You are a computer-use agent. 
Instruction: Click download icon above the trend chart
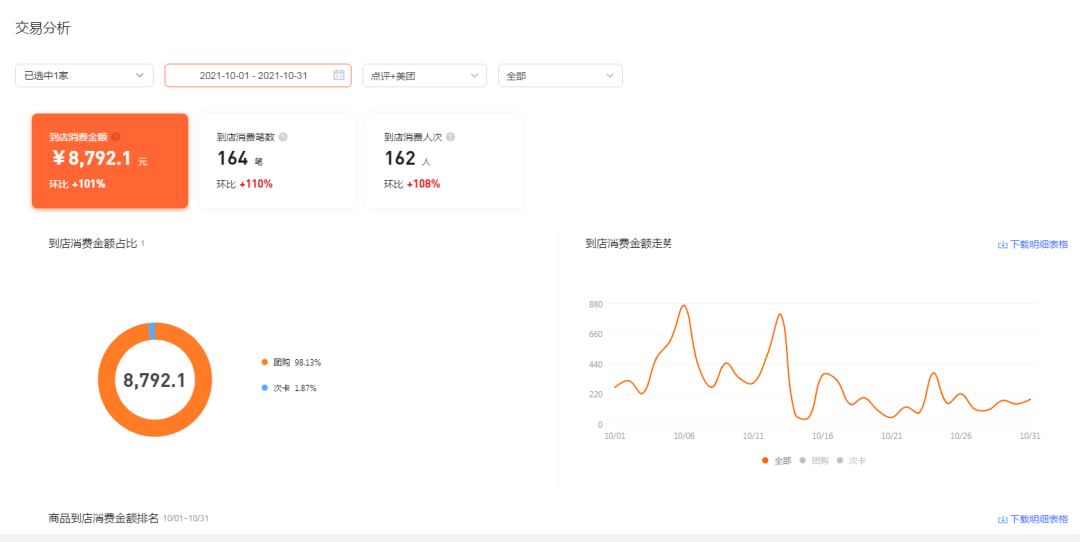click(1002, 244)
